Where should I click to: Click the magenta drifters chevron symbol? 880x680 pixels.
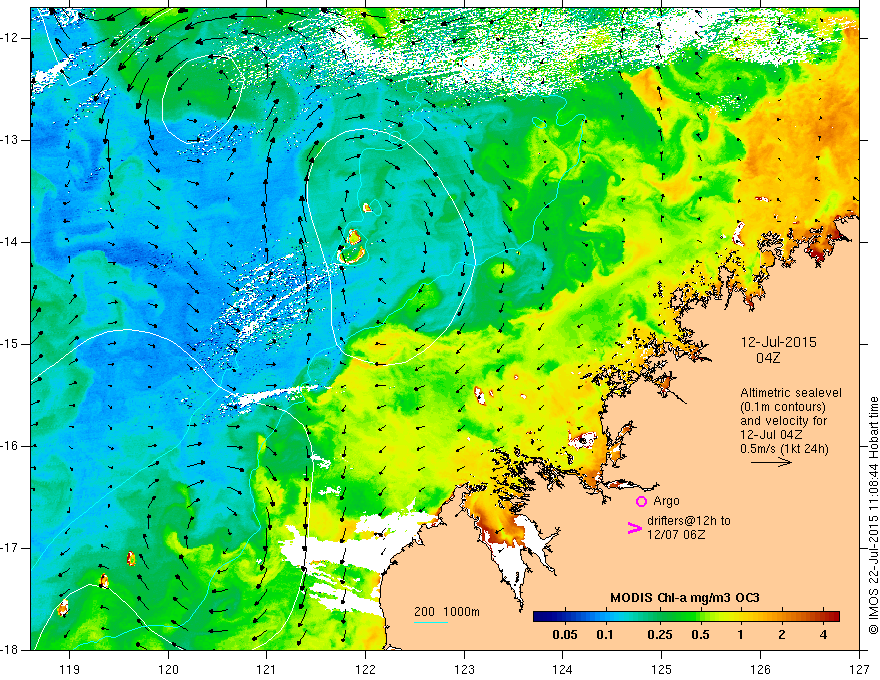tap(635, 528)
